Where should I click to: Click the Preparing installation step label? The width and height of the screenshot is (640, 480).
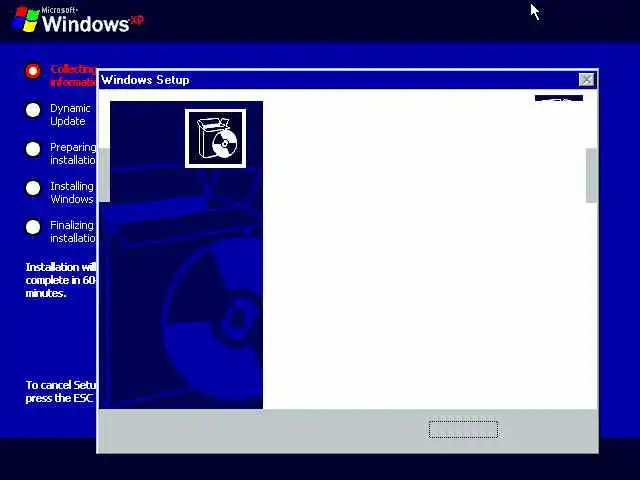pos(73,153)
